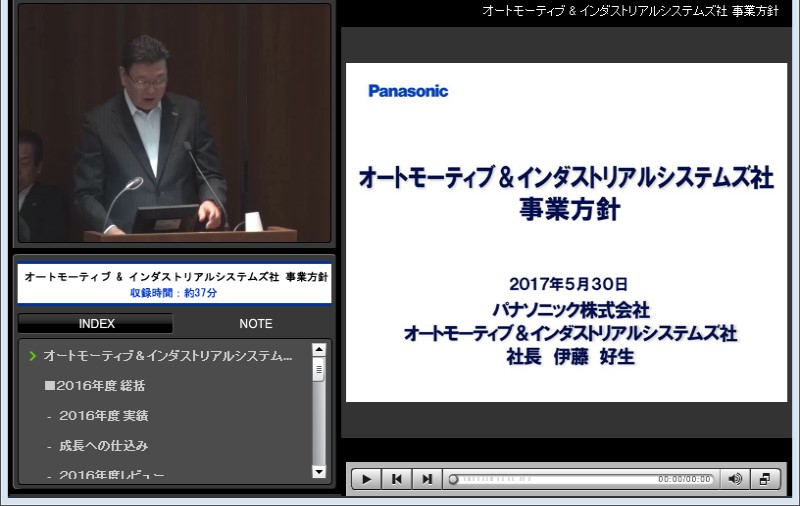Click the green chevron beside the first index item
The image size is (800, 506).
point(33,356)
